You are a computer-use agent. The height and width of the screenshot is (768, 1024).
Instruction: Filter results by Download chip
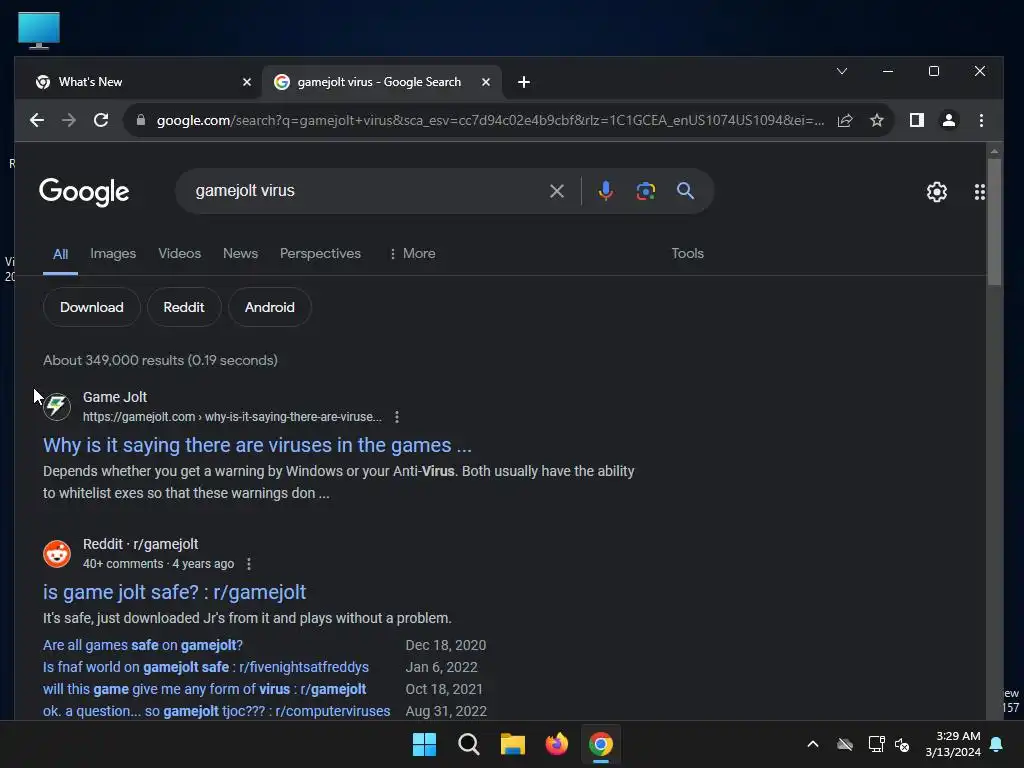91,307
